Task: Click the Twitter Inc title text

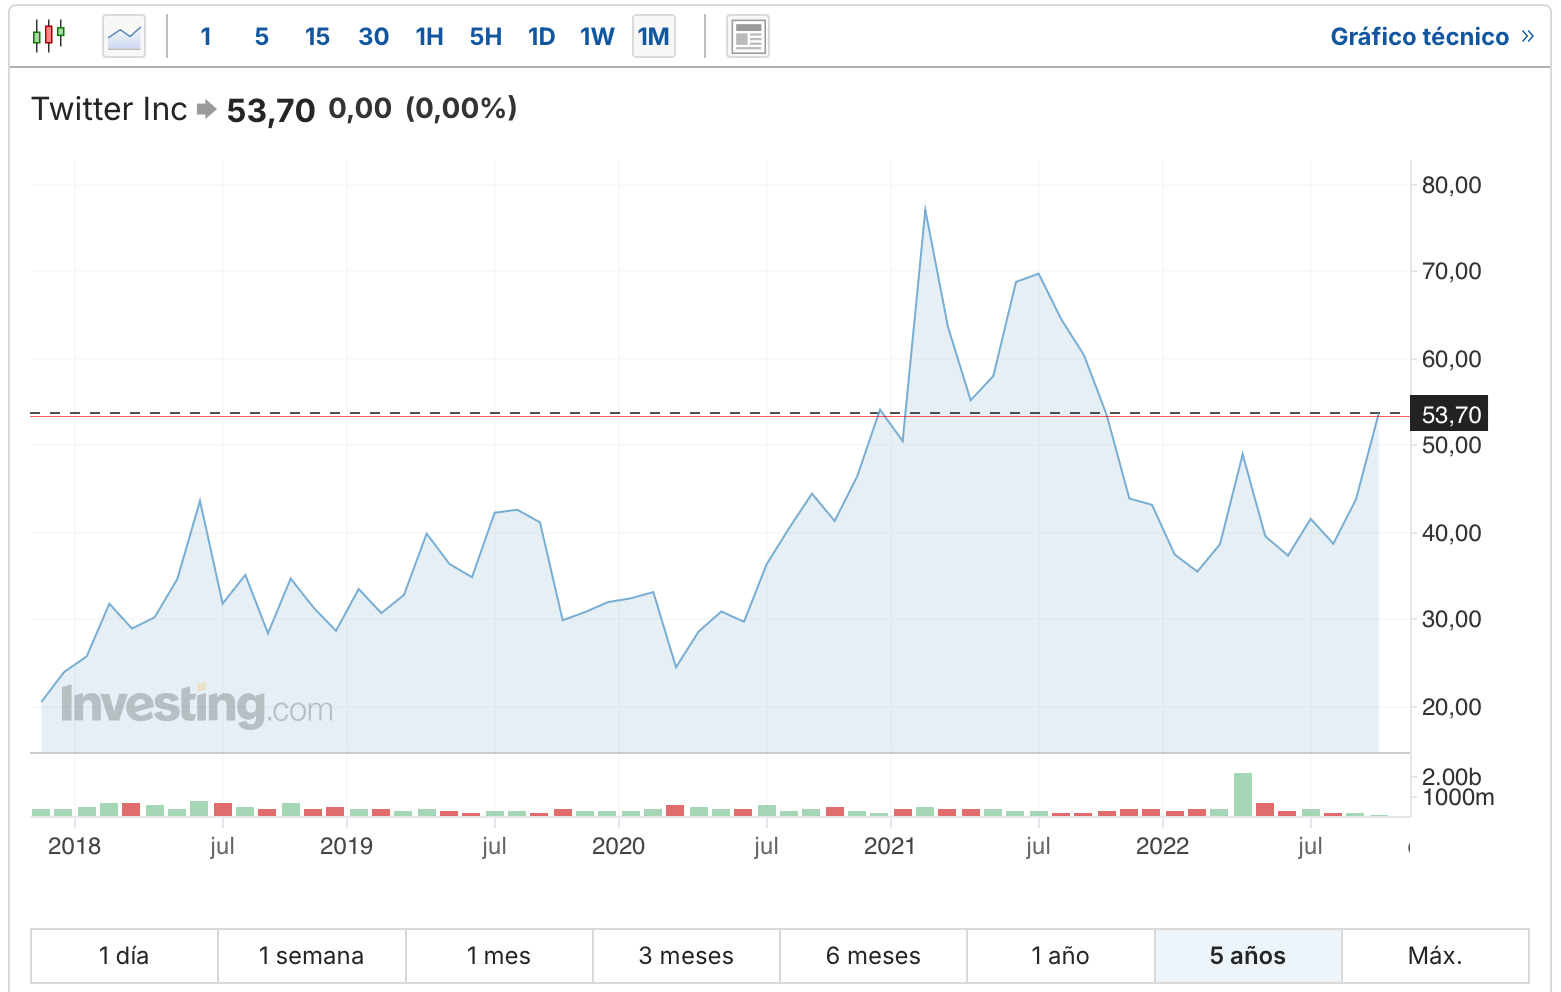Action: (109, 109)
